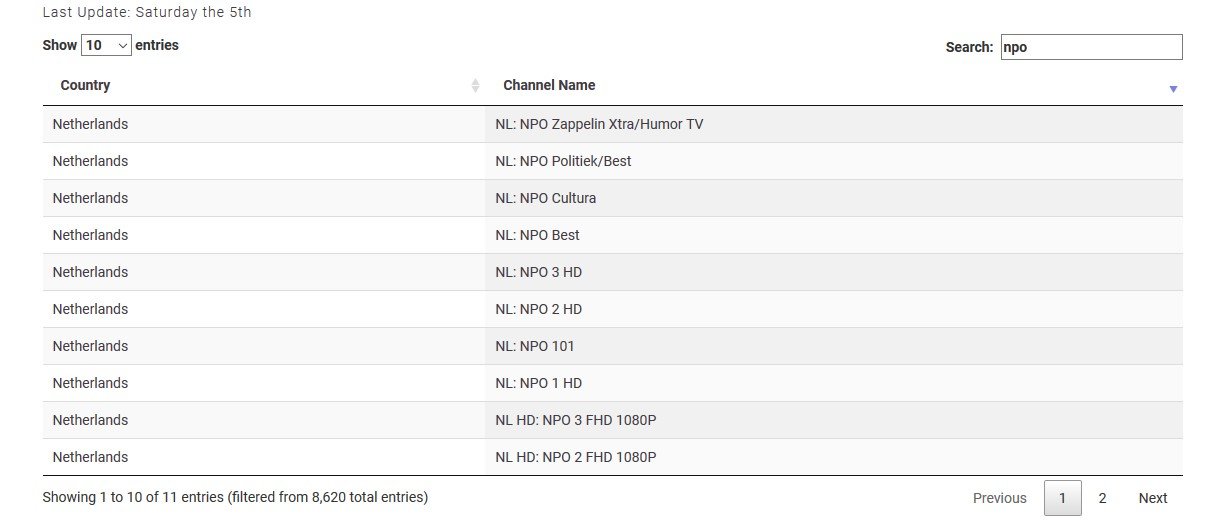1207x532 pixels.
Task: Select the NL: NPO 3 HD row
Action: tap(538, 272)
